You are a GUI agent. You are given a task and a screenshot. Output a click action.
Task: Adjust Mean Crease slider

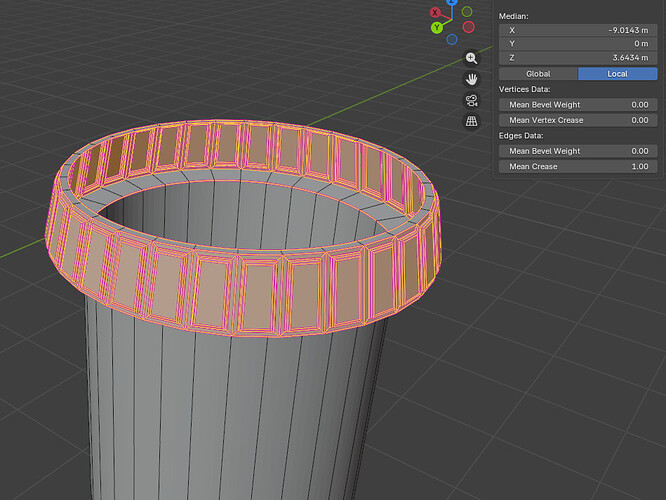coord(578,167)
